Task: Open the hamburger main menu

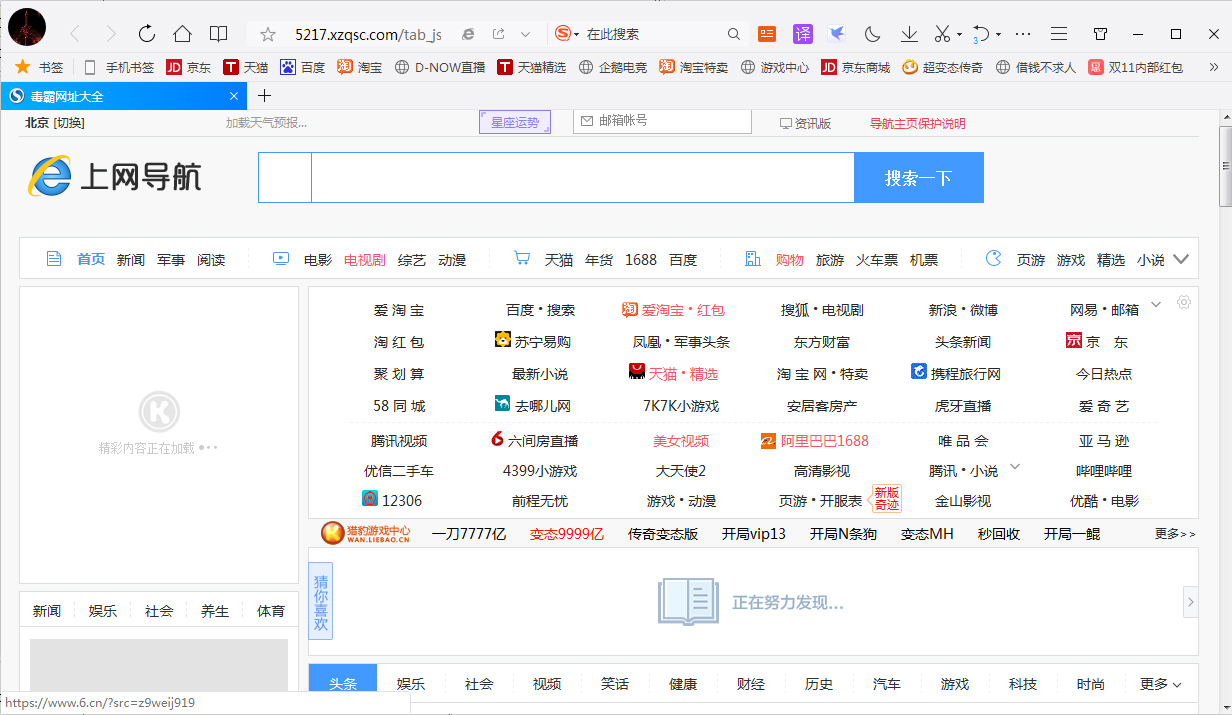Action: 1058,33
